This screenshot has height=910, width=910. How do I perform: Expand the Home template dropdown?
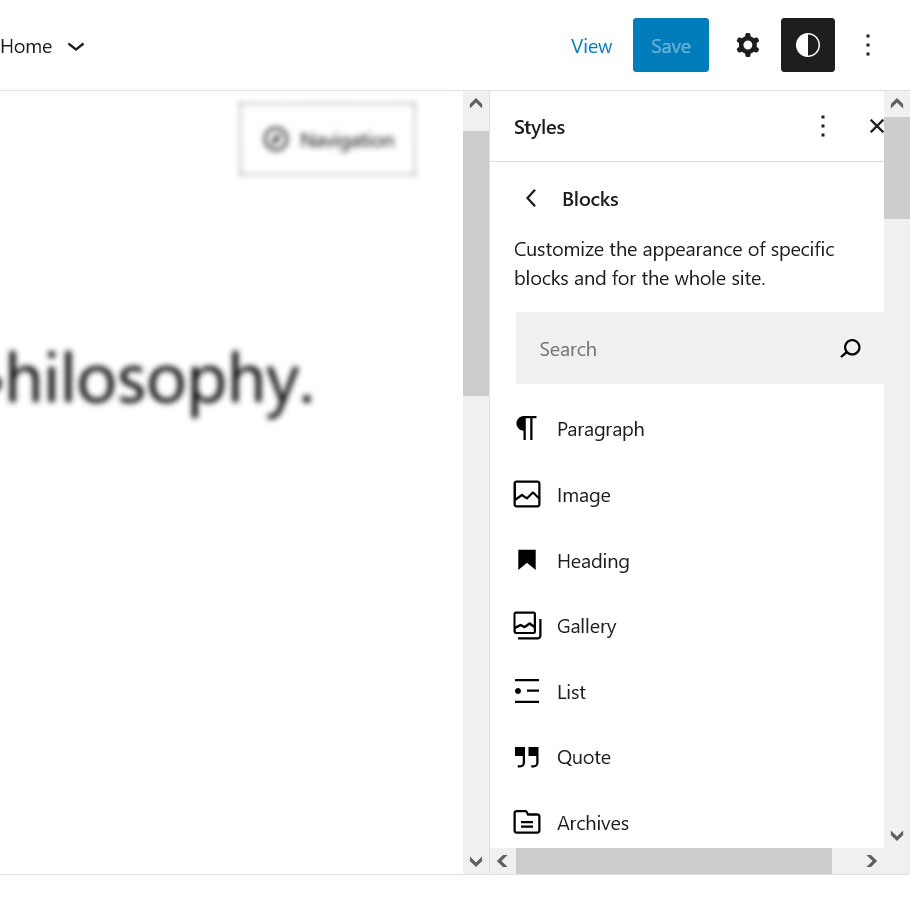click(x=76, y=46)
